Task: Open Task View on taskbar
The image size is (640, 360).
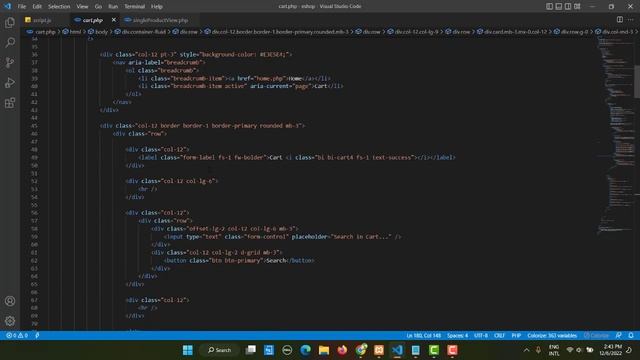Action: (x=251, y=350)
